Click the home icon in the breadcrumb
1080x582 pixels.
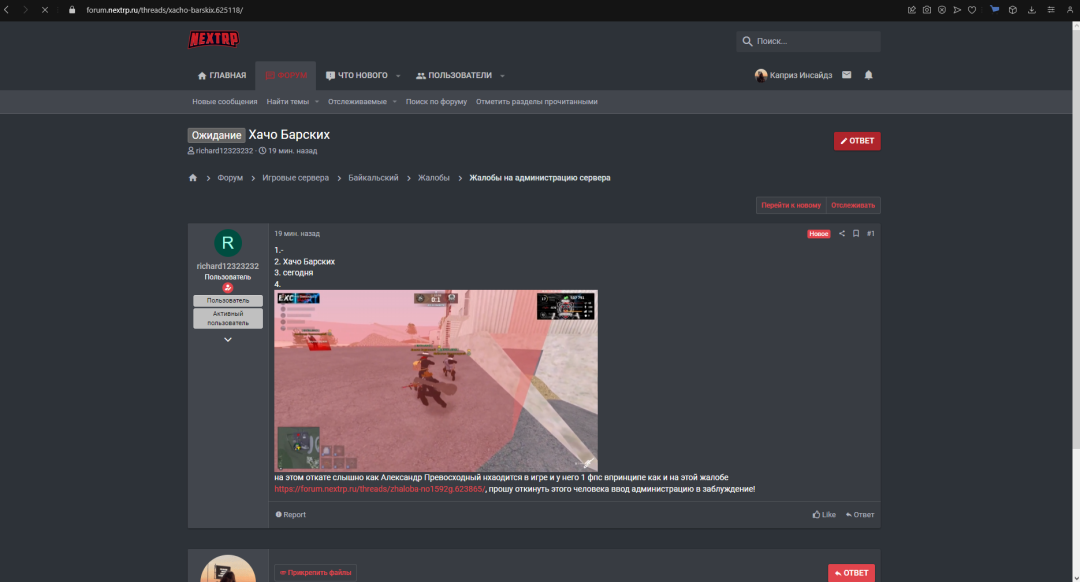(x=193, y=178)
